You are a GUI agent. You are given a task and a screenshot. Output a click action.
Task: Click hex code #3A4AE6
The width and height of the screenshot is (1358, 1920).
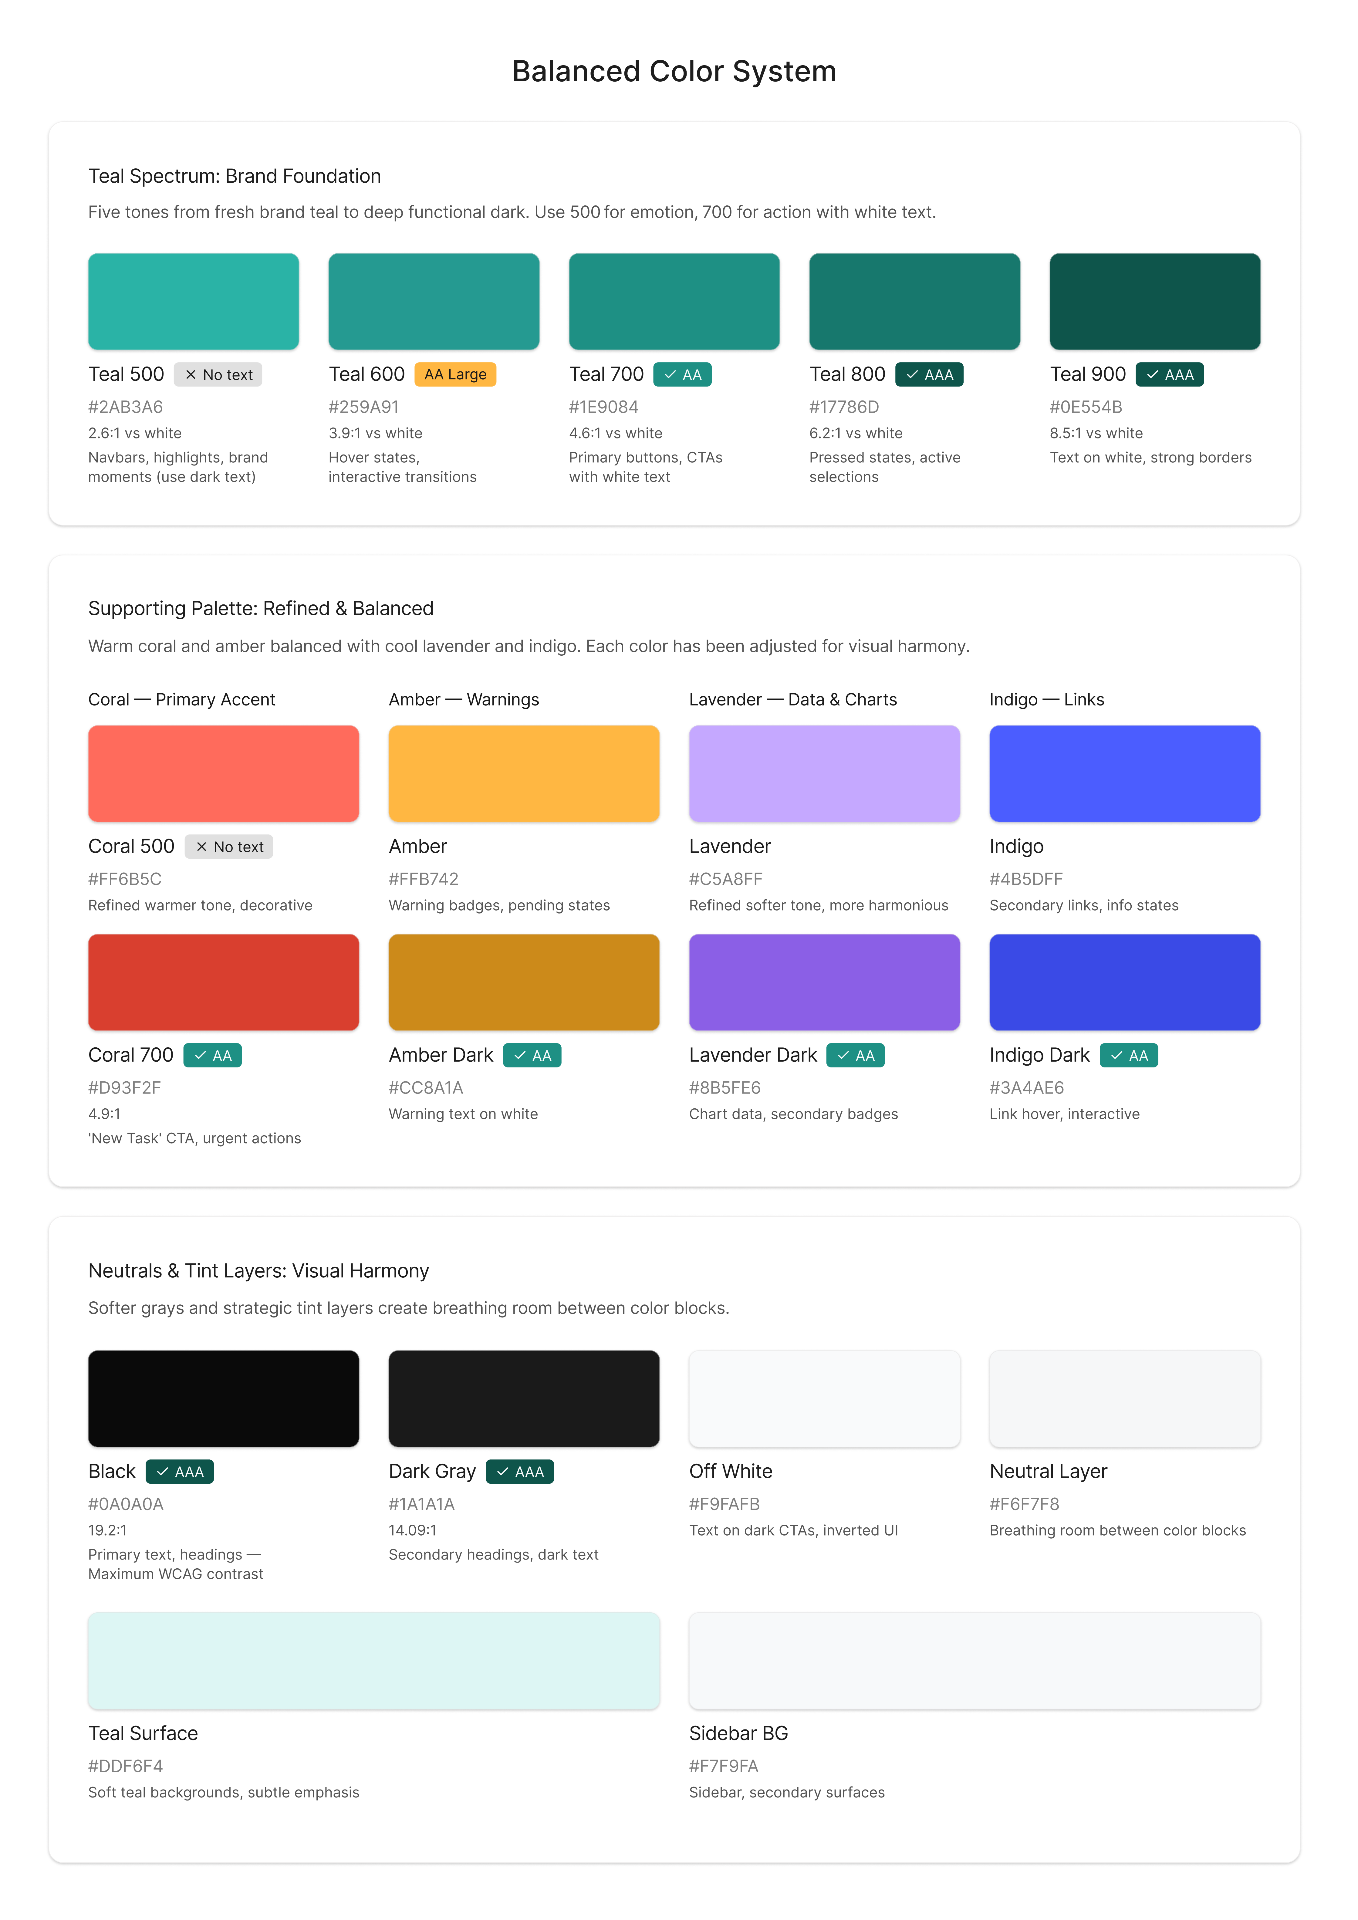click(x=1027, y=1088)
